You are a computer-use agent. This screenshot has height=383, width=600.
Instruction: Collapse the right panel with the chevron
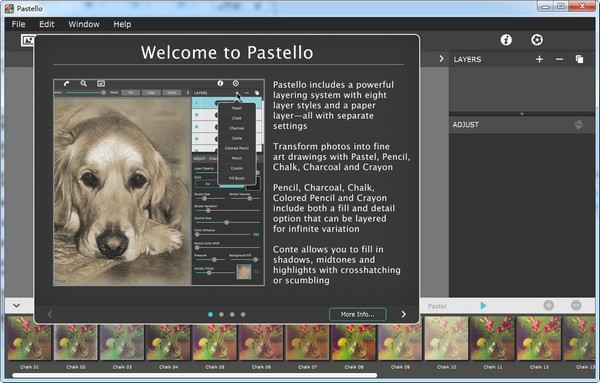[x=441, y=59]
